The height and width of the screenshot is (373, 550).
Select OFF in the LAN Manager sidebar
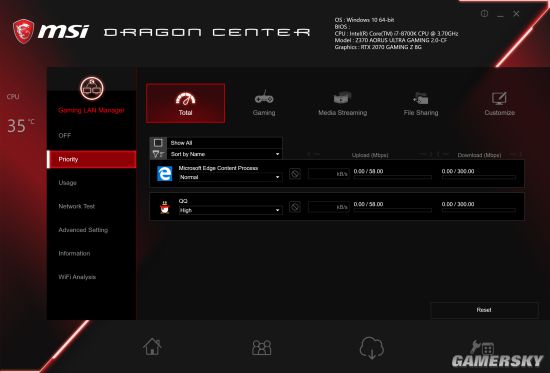click(x=65, y=136)
